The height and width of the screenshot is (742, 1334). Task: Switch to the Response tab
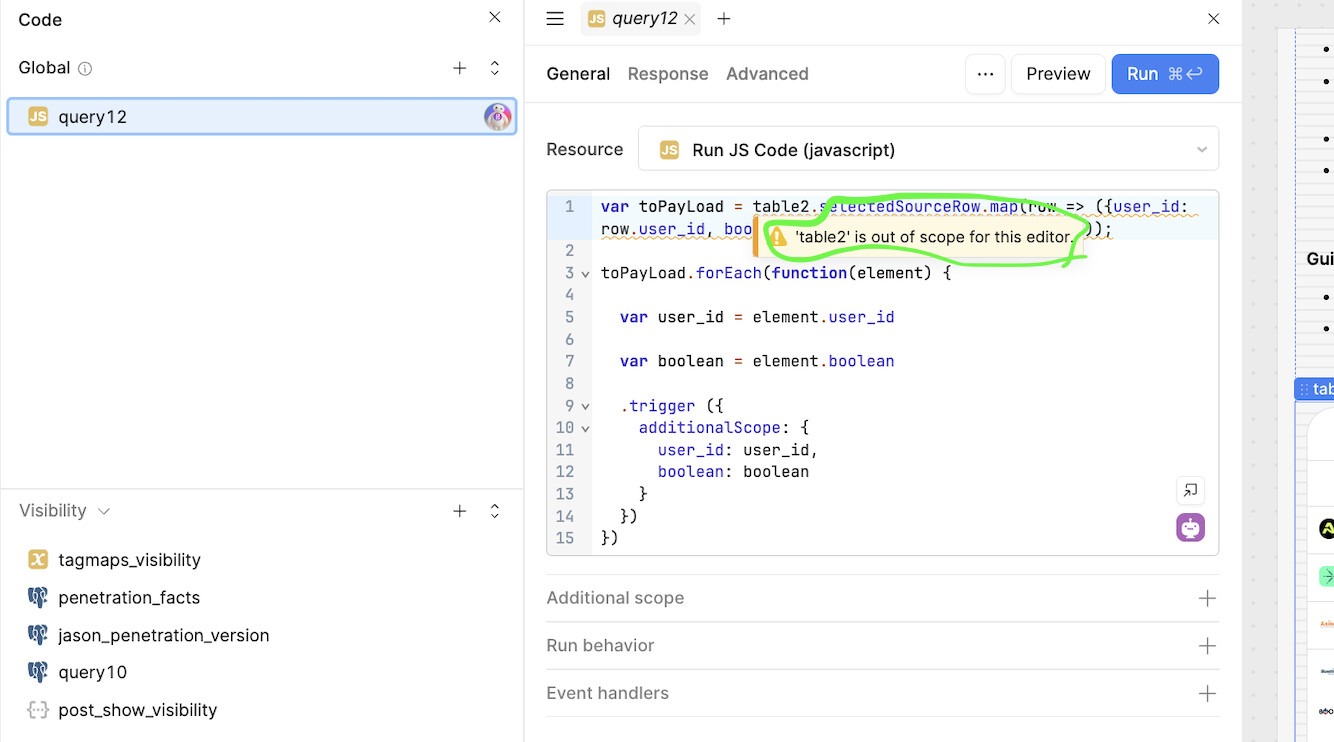pyautogui.click(x=668, y=74)
